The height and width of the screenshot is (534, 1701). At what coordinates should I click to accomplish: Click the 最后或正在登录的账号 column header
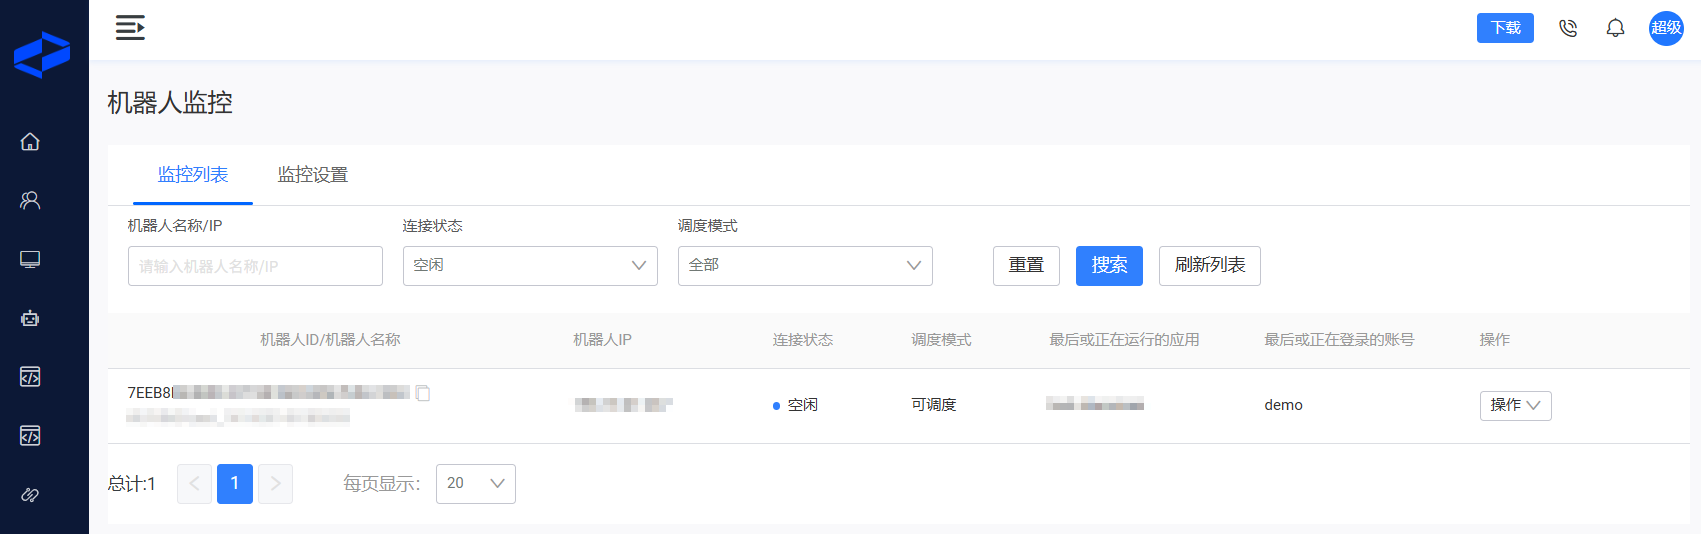tap(1339, 340)
